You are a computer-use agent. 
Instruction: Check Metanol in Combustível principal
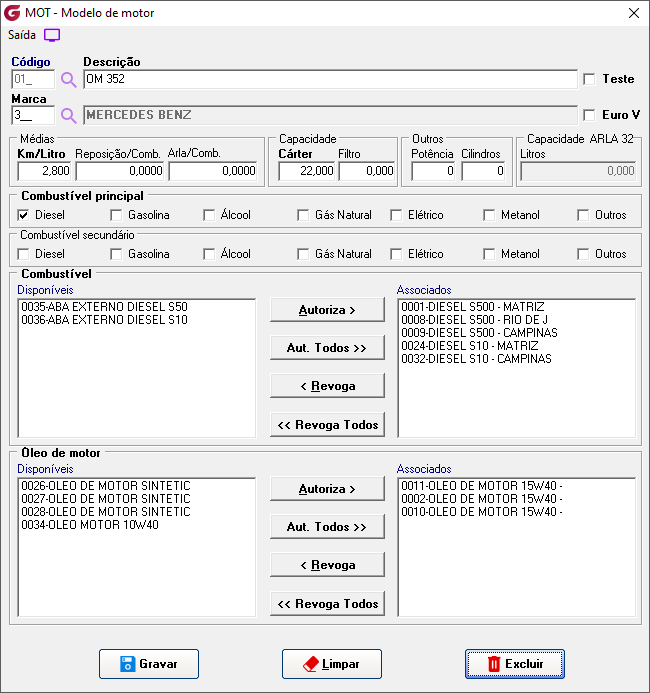point(489,215)
